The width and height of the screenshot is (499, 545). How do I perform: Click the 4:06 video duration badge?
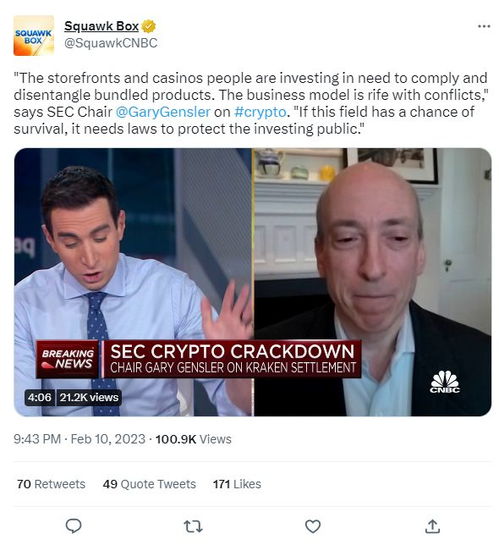coord(40,397)
